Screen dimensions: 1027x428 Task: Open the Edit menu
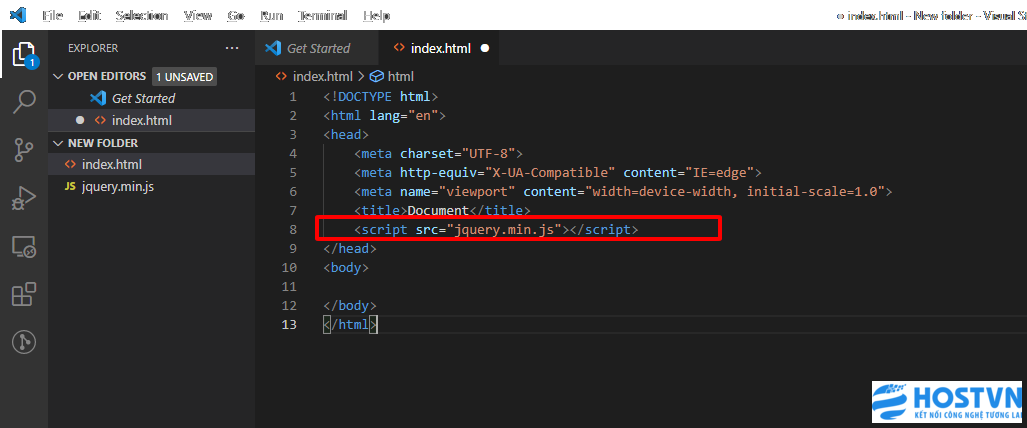[x=88, y=15]
